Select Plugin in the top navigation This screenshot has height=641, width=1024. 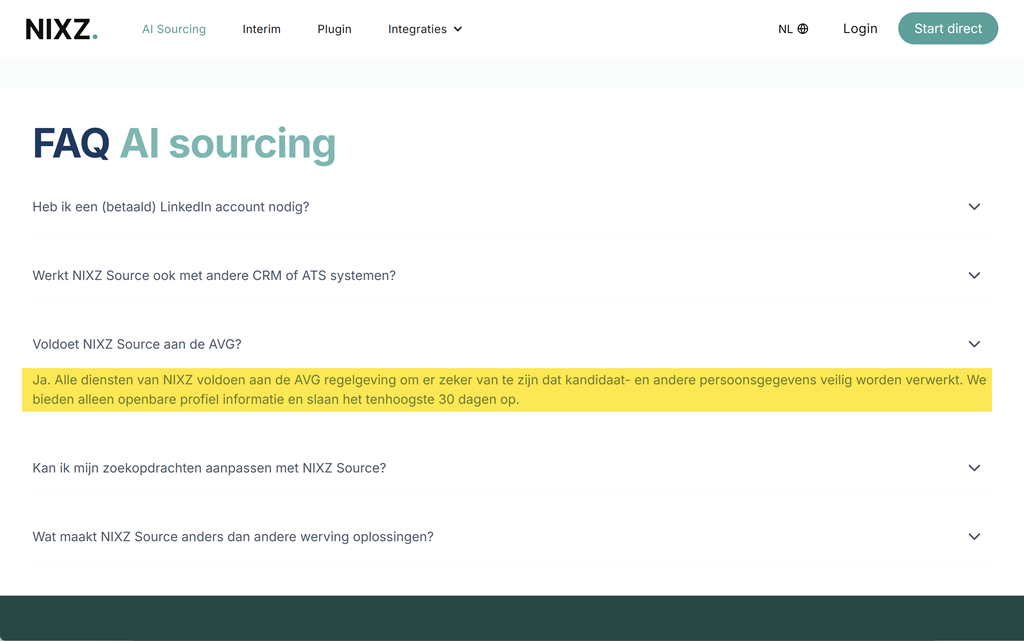coord(334,29)
